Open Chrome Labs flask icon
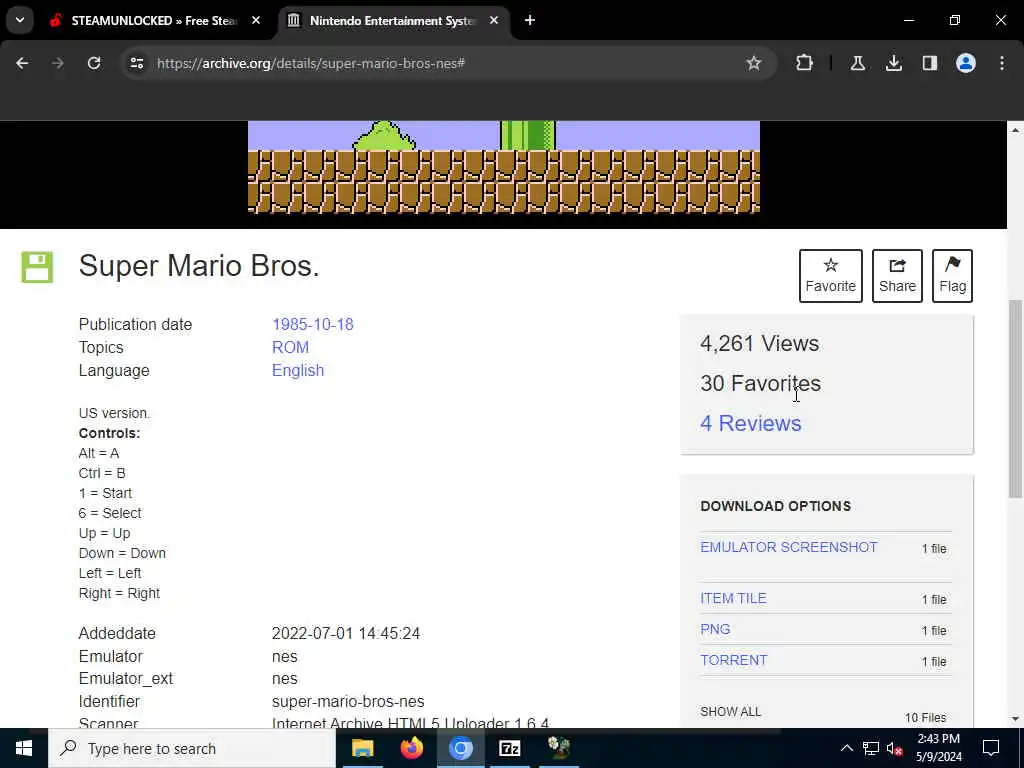The height and width of the screenshot is (768, 1024). click(857, 63)
